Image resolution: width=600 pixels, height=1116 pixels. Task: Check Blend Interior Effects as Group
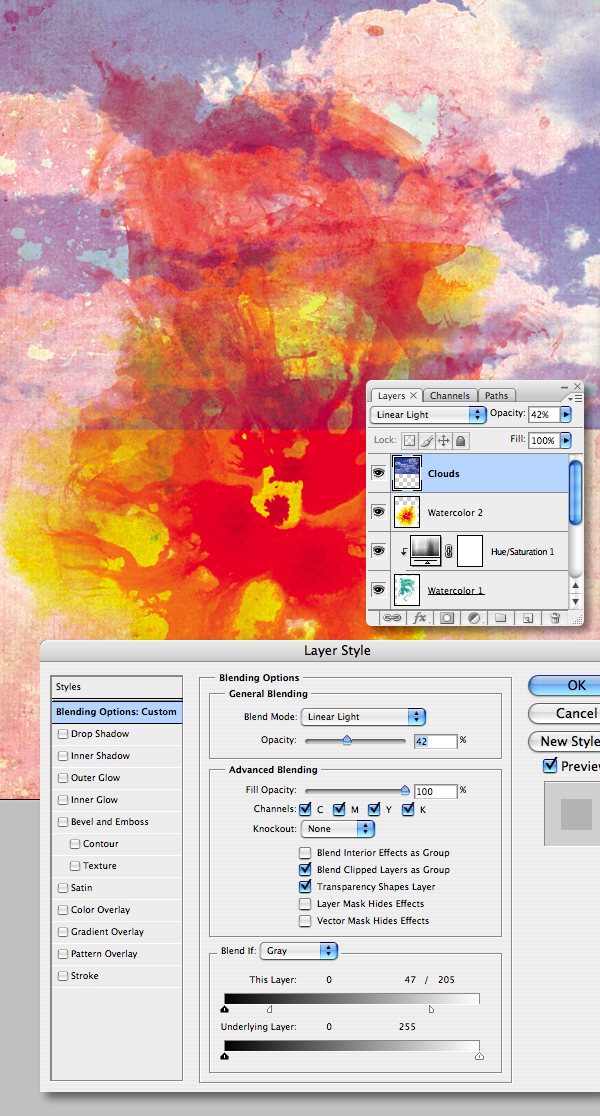click(305, 853)
